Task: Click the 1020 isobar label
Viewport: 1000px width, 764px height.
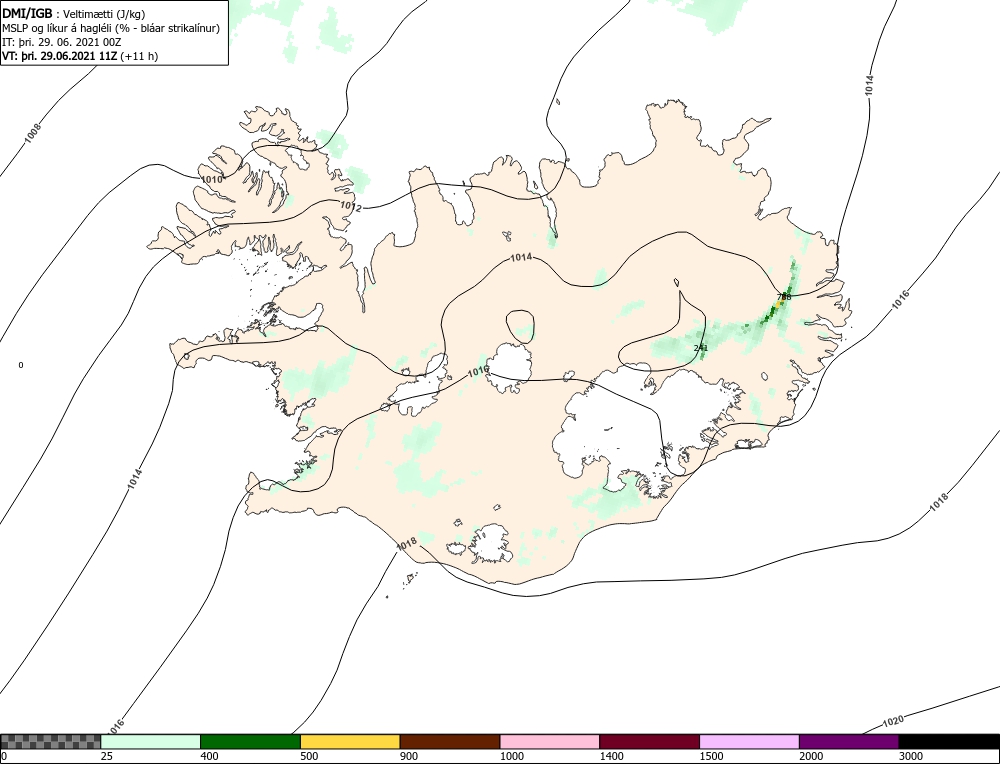Action: click(893, 721)
